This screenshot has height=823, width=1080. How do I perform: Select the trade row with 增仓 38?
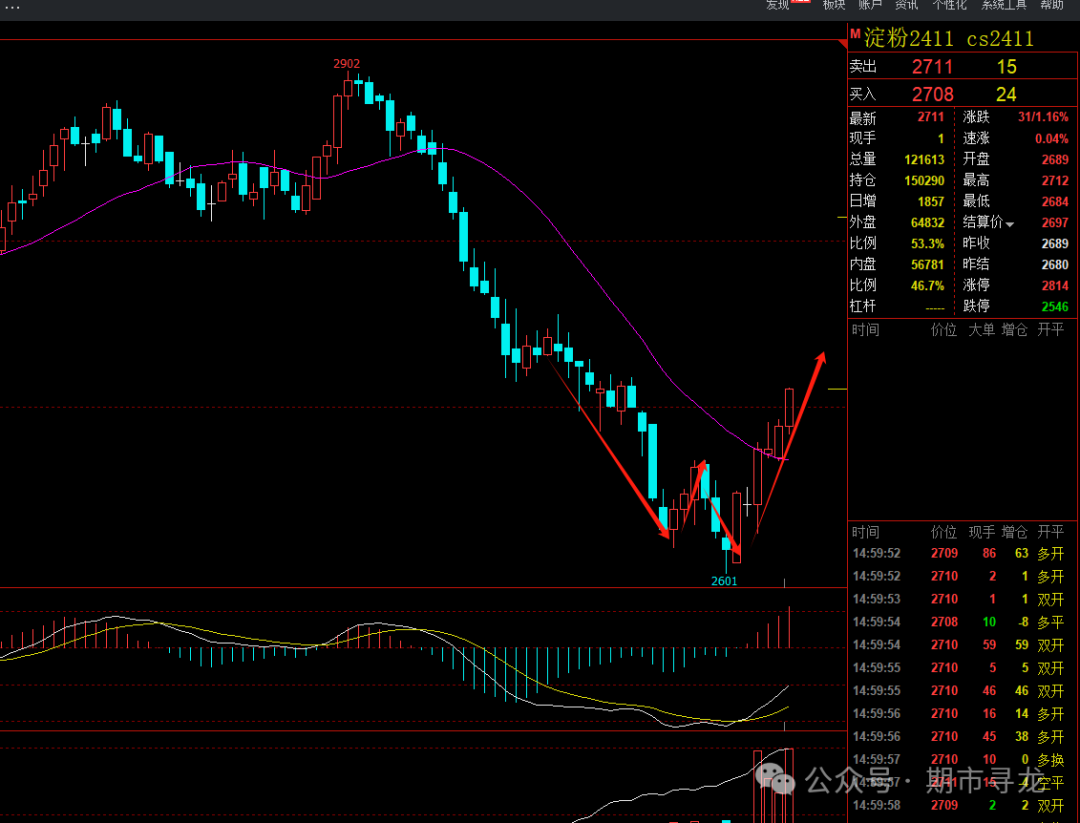tap(962, 736)
